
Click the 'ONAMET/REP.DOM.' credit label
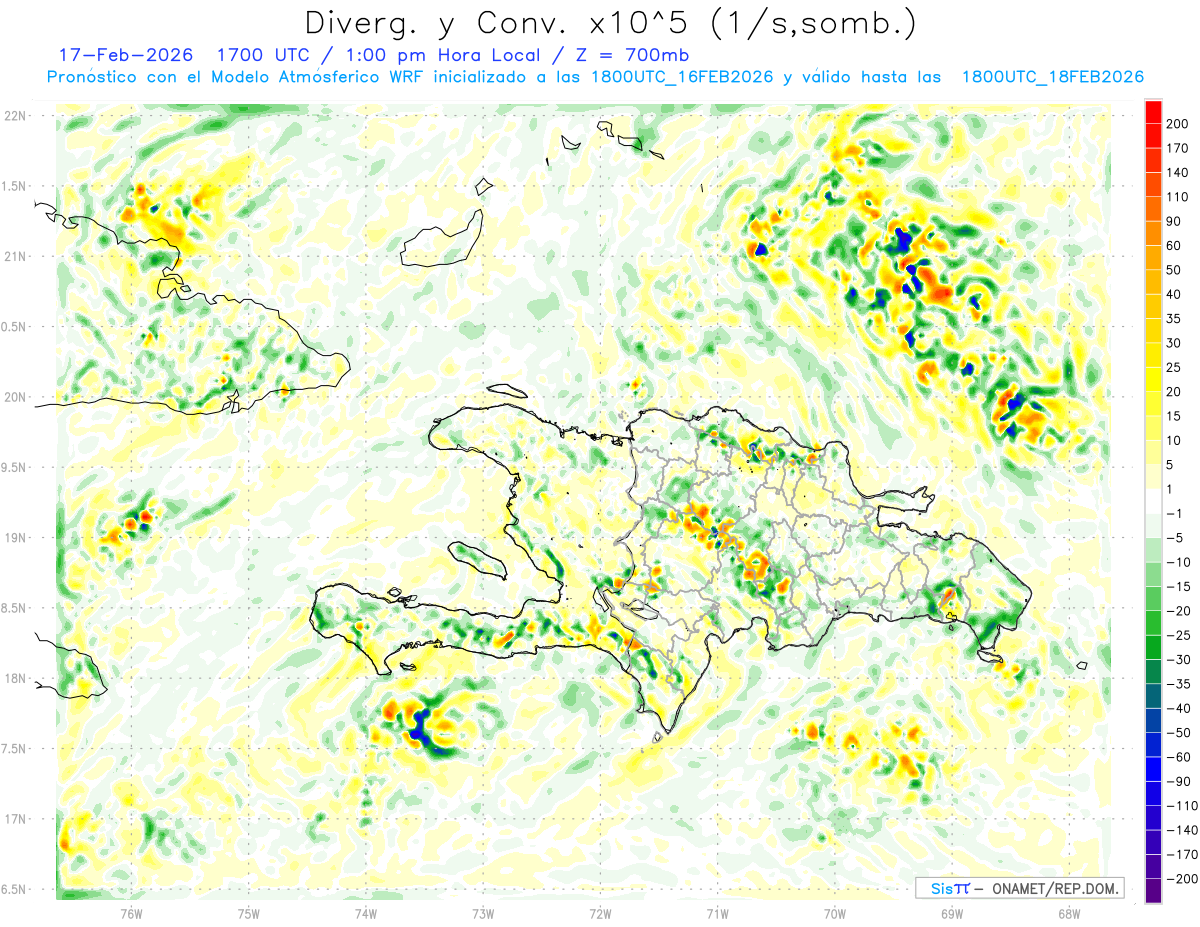point(1054,888)
